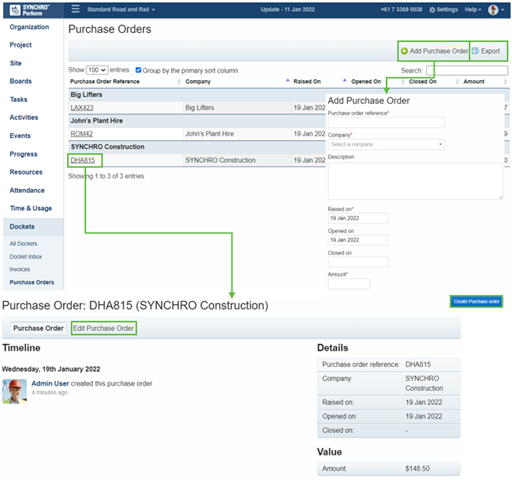
Task: Open Progress in the sidebar
Action: point(23,154)
